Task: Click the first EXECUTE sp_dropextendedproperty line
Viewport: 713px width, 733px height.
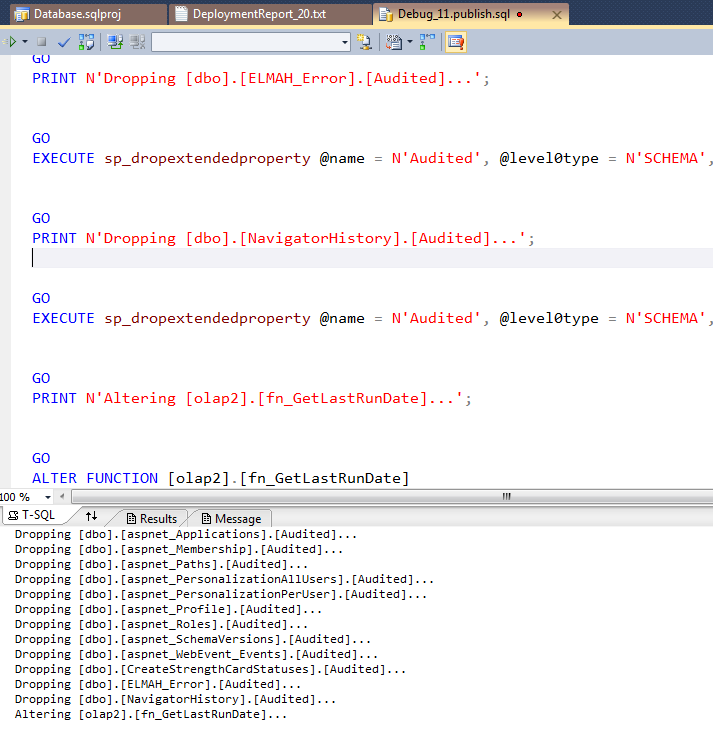Action: (x=372, y=158)
